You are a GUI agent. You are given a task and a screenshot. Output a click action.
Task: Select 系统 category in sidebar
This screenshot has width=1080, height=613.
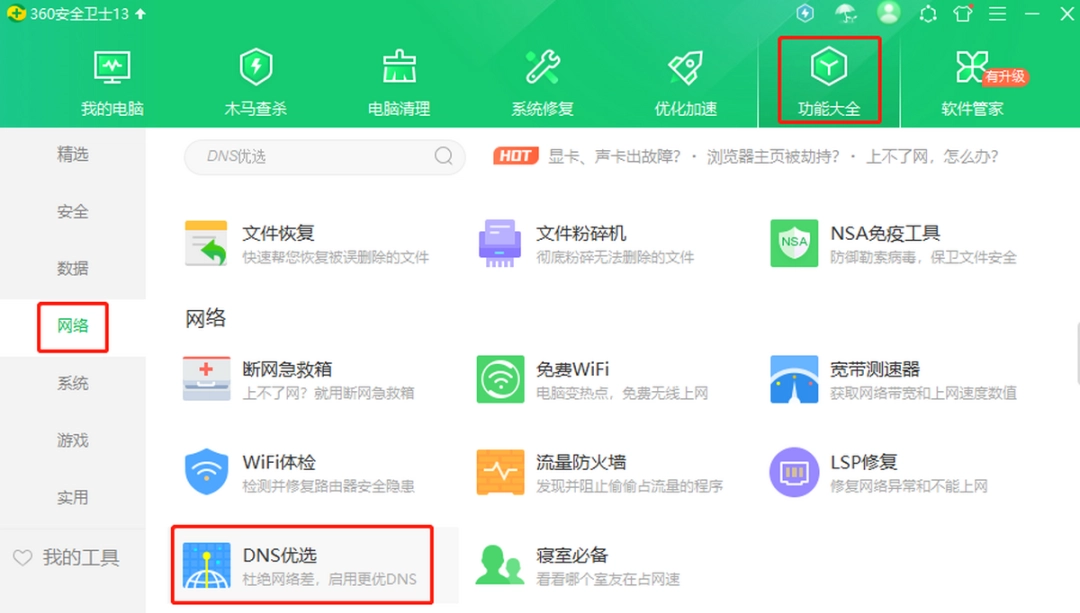(72, 383)
